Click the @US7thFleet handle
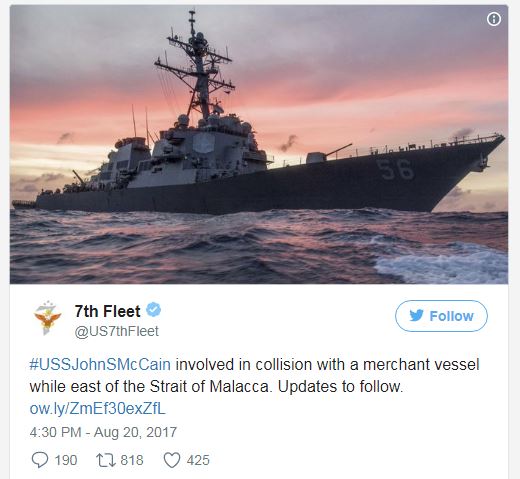The width and height of the screenshot is (520, 479). pos(117,331)
